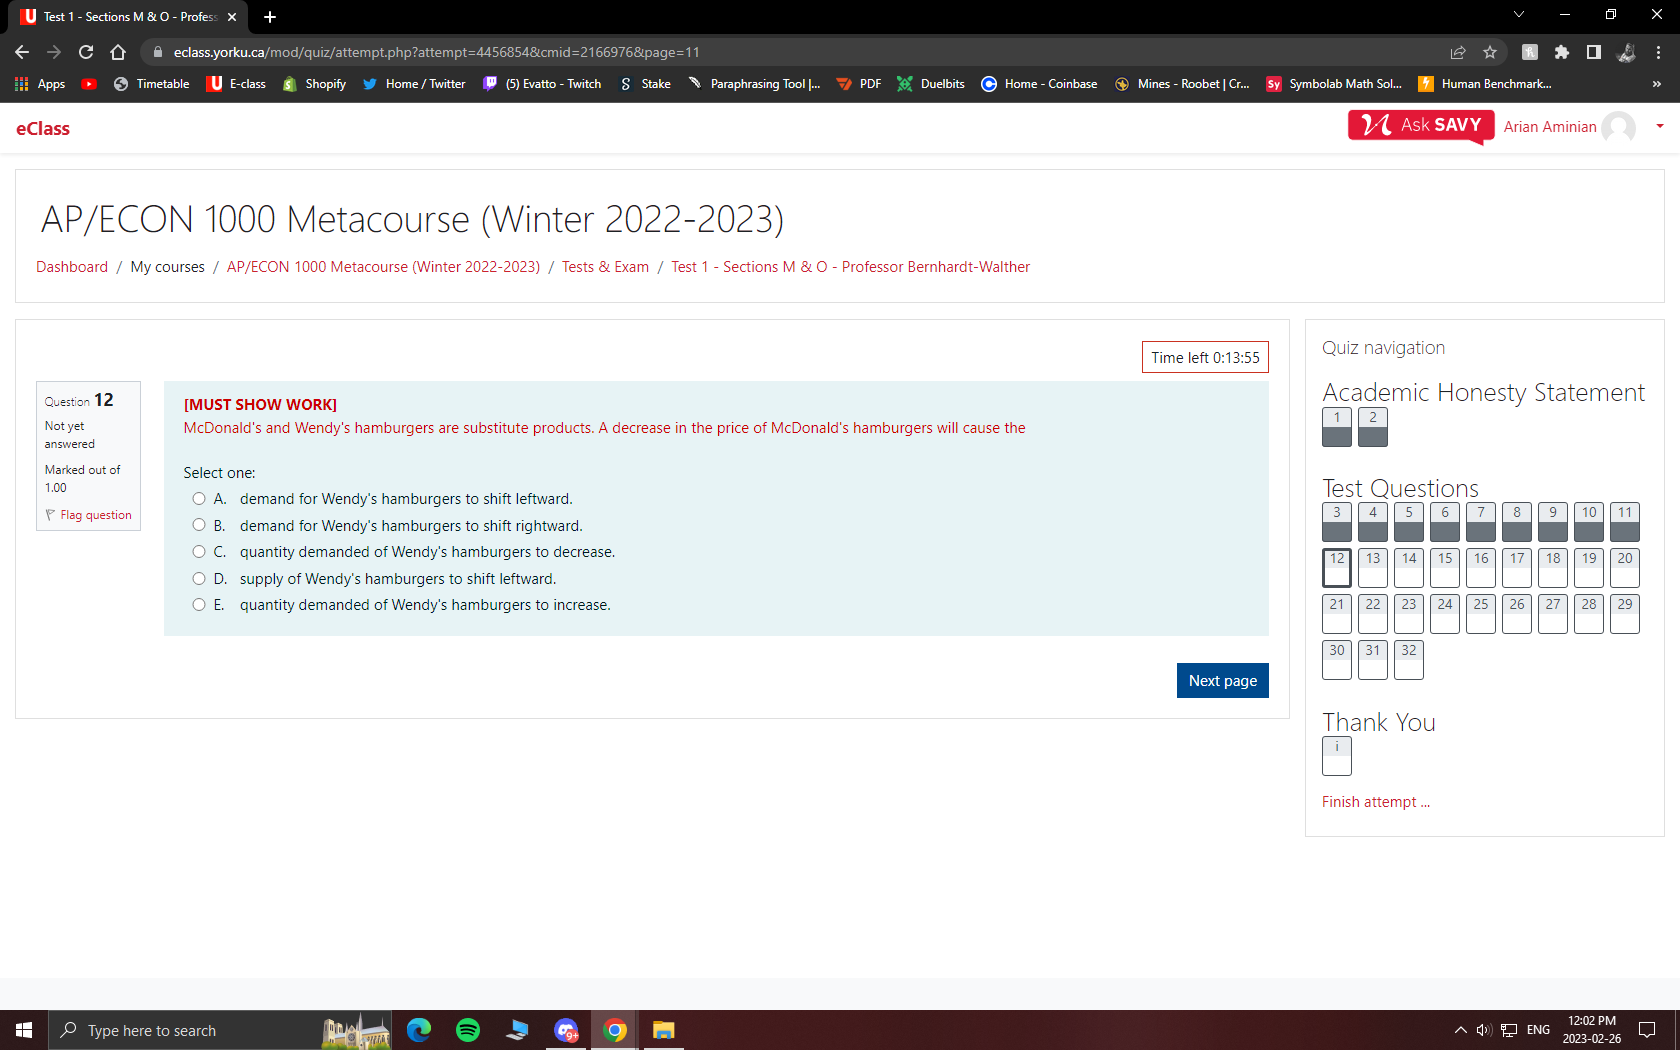This screenshot has width=1680, height=1050.
Task: Jump to question 20 in quiz navigation
Action: point(1625,567)
